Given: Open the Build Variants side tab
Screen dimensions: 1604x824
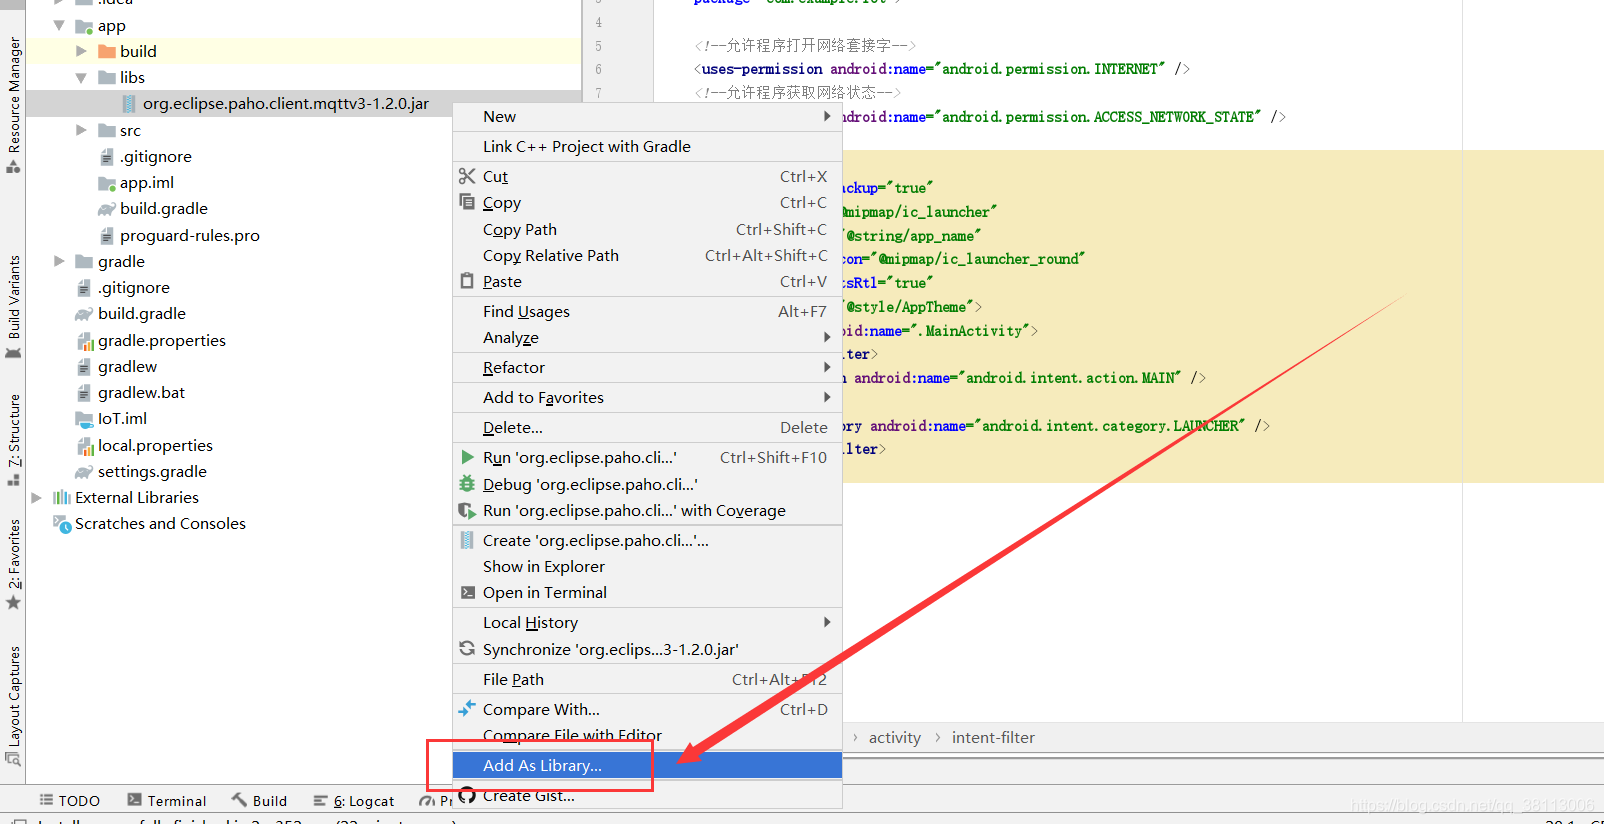Looking at the screenshot, I should coord(13,306).
